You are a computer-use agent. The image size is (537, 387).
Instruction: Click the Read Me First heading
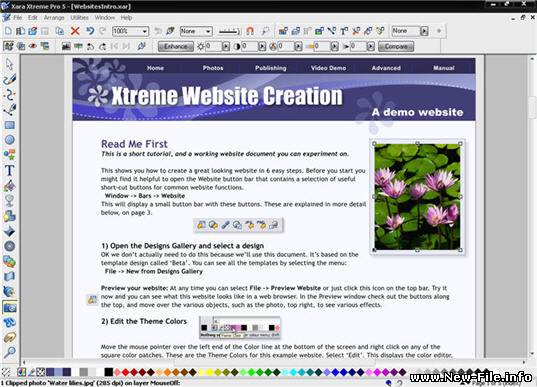coord(134,144)
